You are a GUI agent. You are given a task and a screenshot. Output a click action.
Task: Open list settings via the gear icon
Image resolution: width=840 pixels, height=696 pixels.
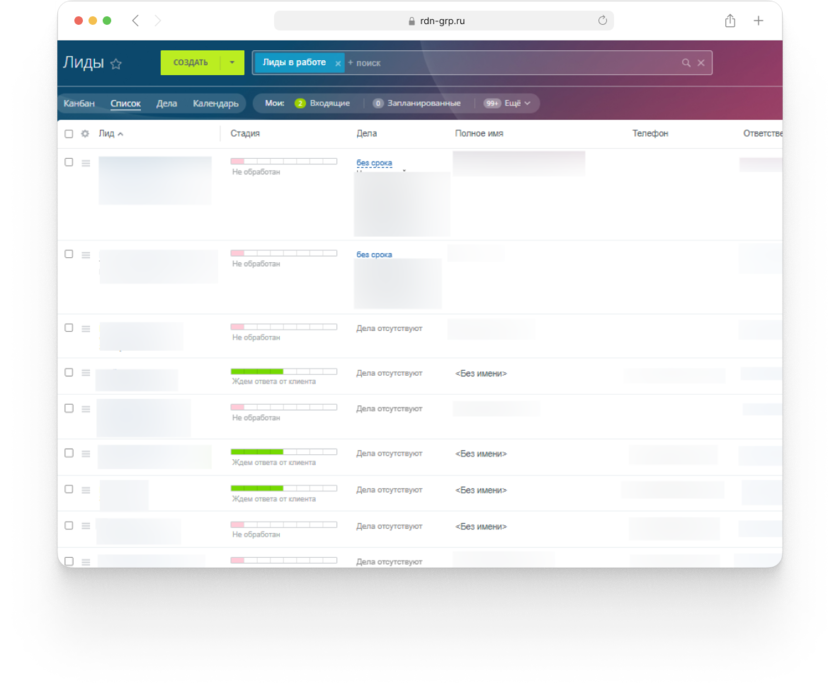point(85,133)
